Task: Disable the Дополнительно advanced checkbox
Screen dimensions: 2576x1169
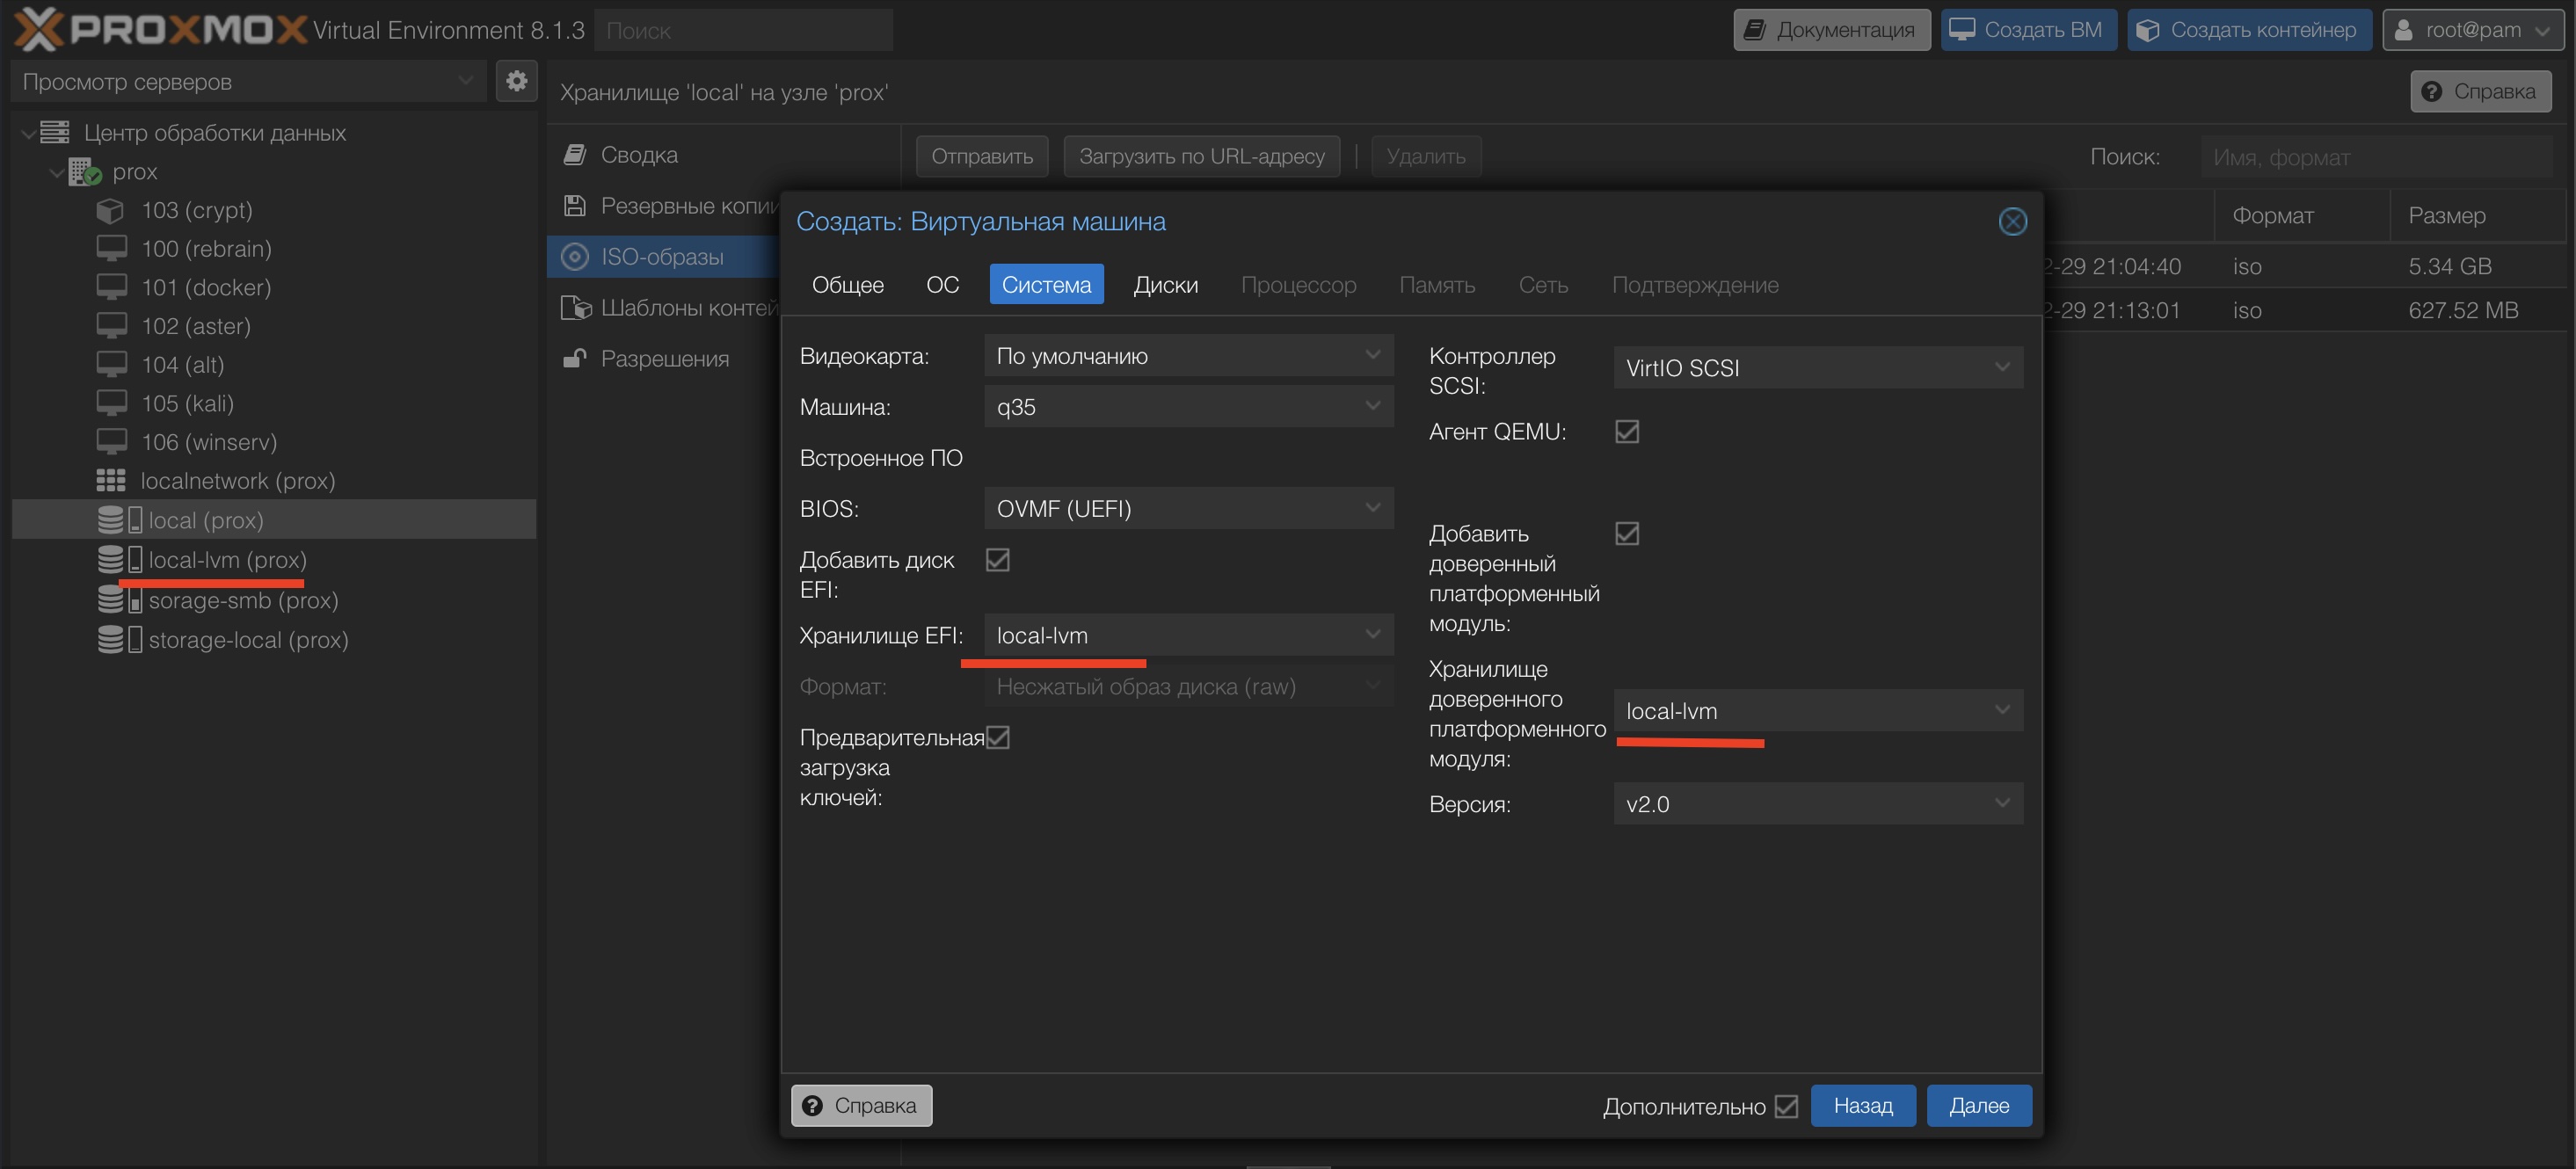Action: [x=1786, y=1106]
